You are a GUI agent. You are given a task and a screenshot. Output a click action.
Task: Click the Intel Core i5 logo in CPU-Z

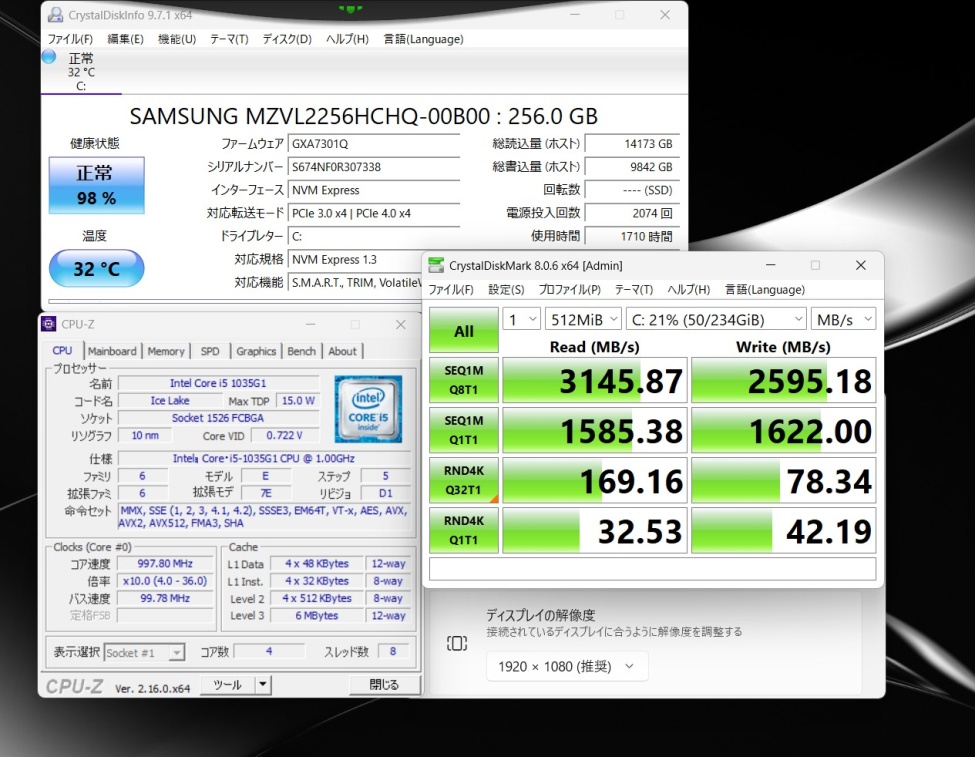tap(368, 409)
